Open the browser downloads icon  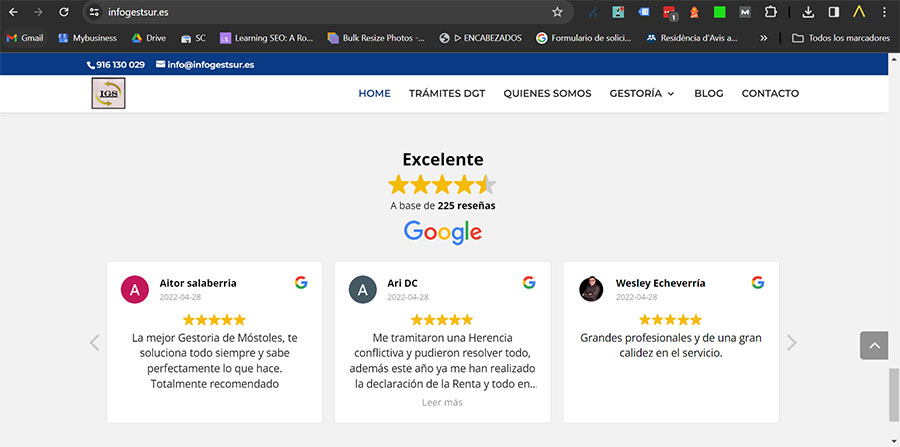(x=808, y=12)
